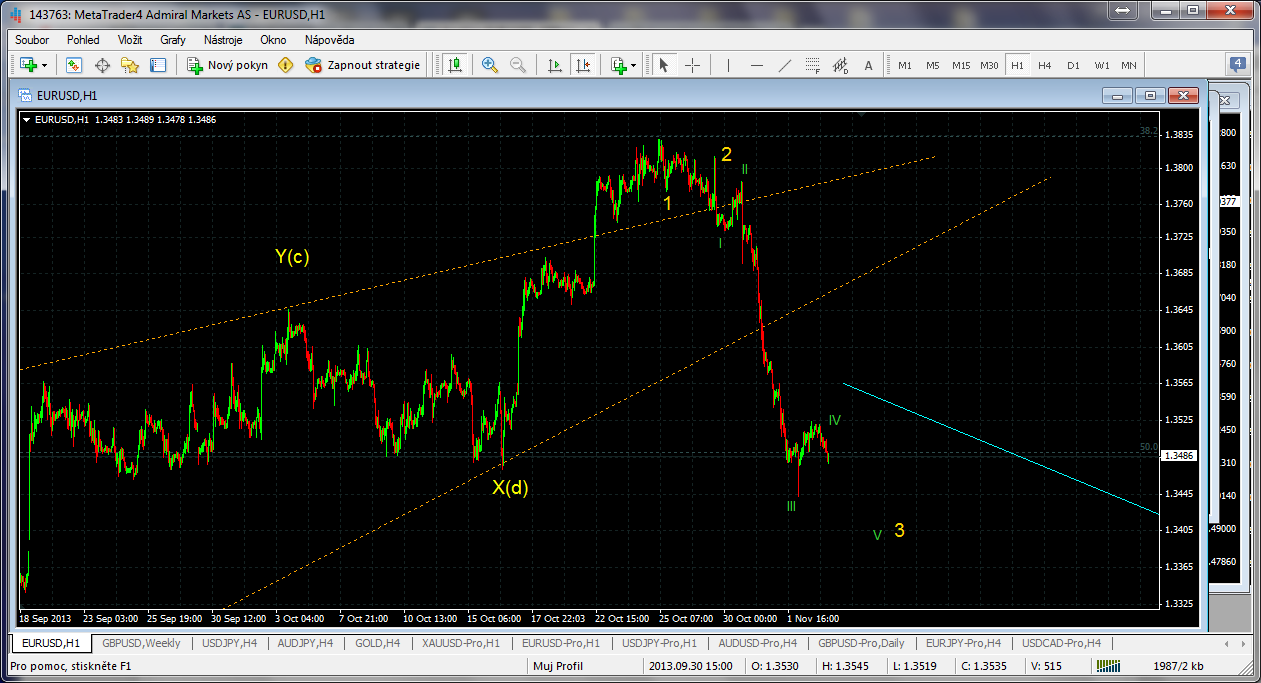Open the Grafy menu

point(173,40)
